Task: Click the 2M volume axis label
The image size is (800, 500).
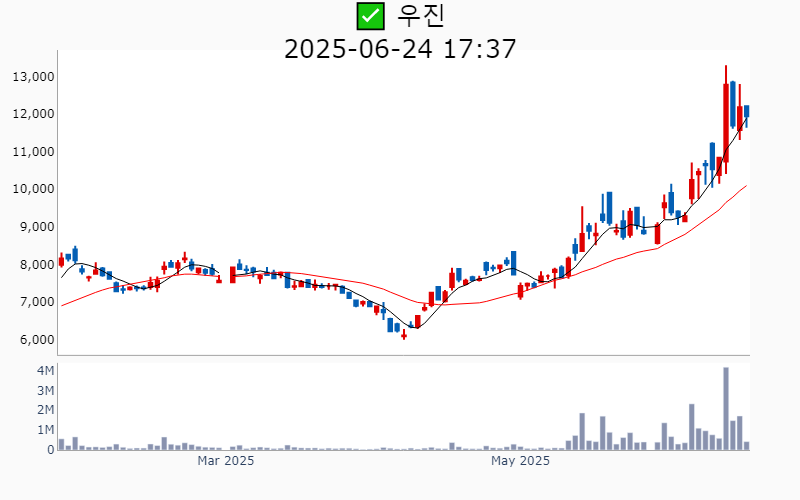Action: (45, 410)
